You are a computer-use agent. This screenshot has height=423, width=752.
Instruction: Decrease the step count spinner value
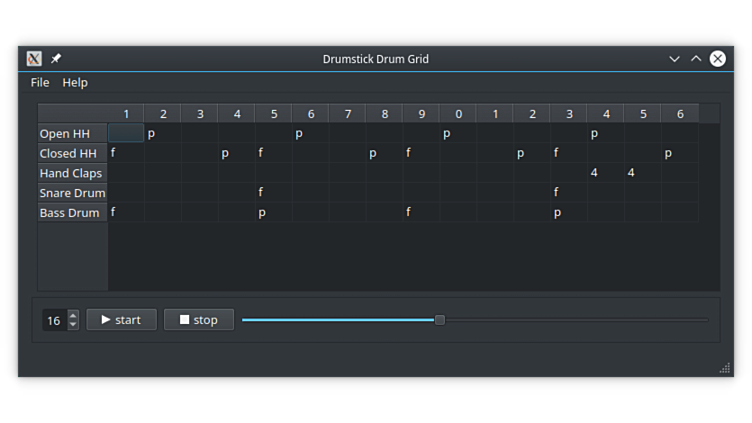(x=73, y=325)
